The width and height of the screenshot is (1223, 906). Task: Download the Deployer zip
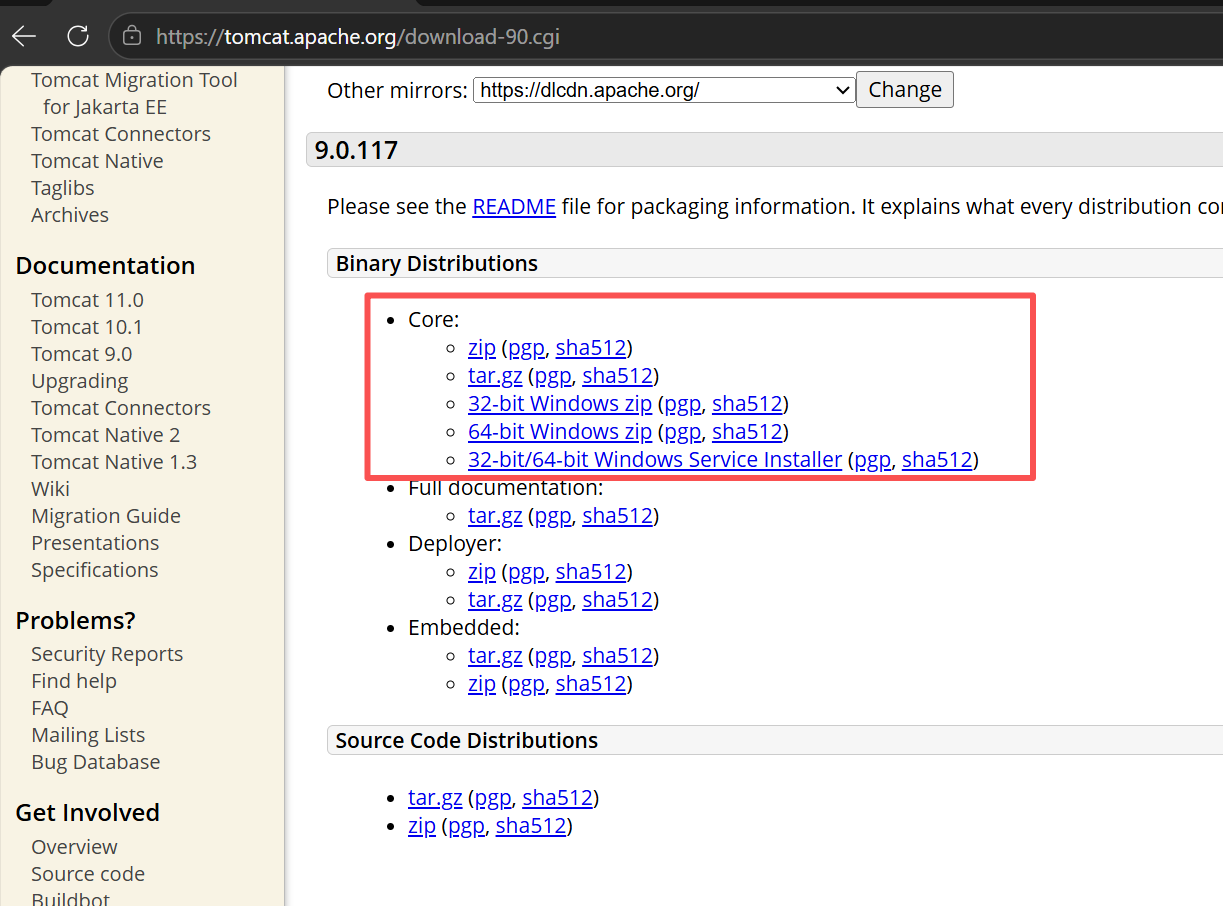coord(482,572)
